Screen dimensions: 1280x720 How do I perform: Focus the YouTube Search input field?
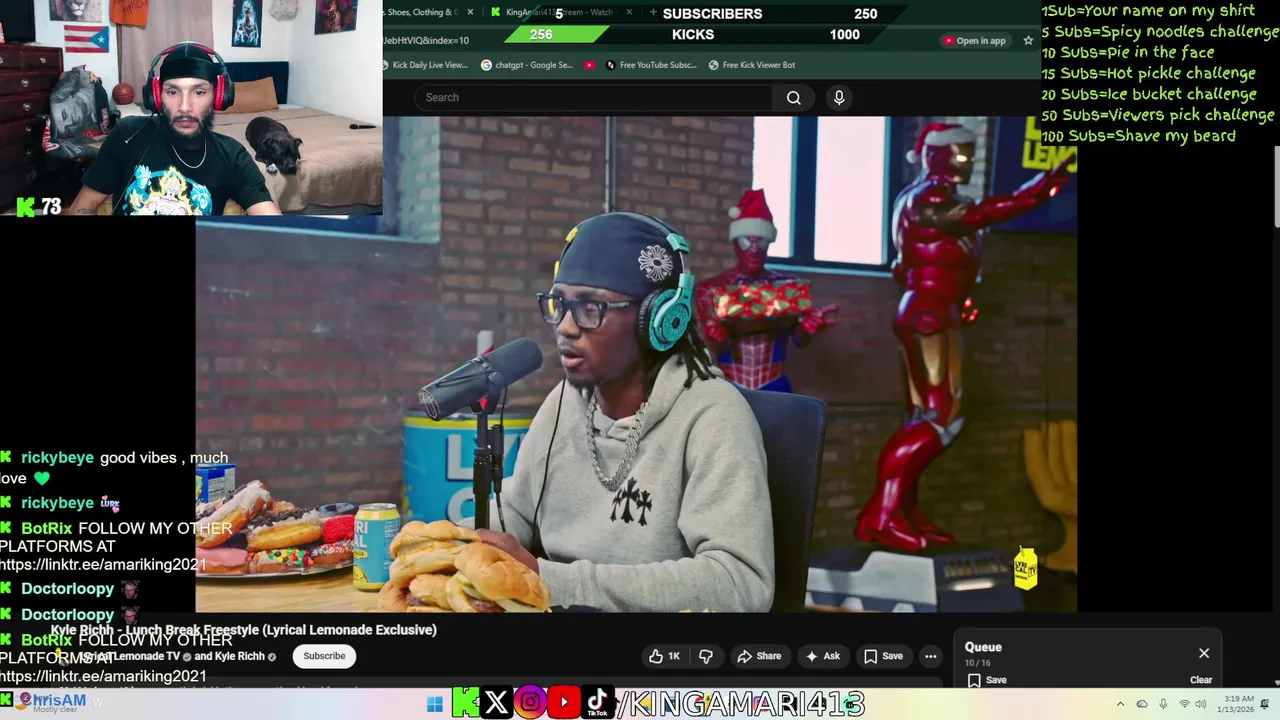click(x=593, y=97)
